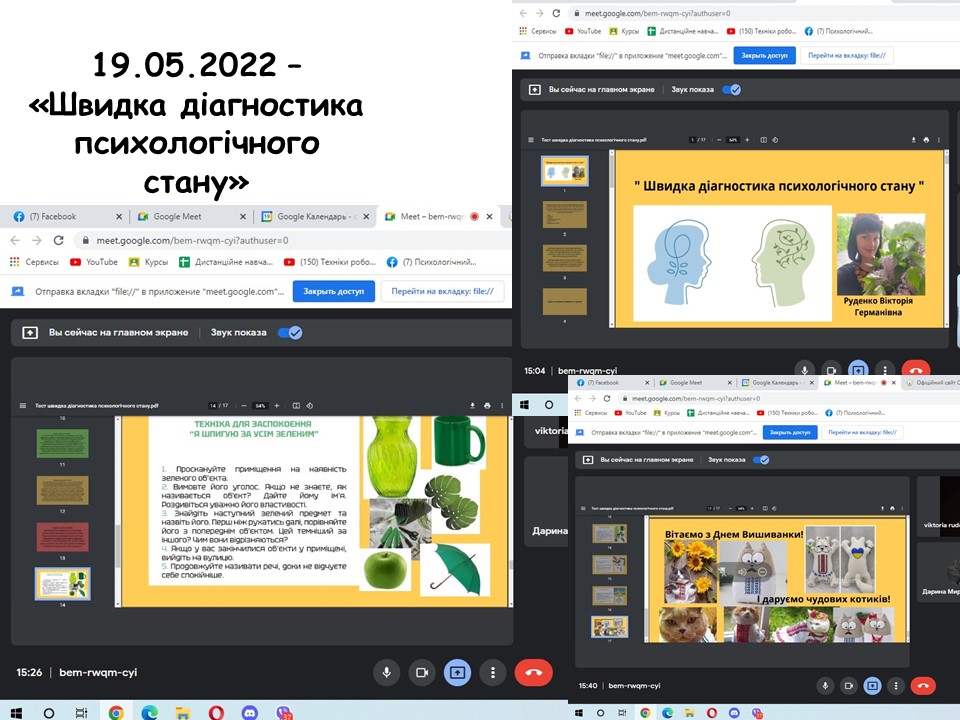The image size is (960, 720).
Task: Print the PDF in the 15:04 window
Action: pos(926,140)
